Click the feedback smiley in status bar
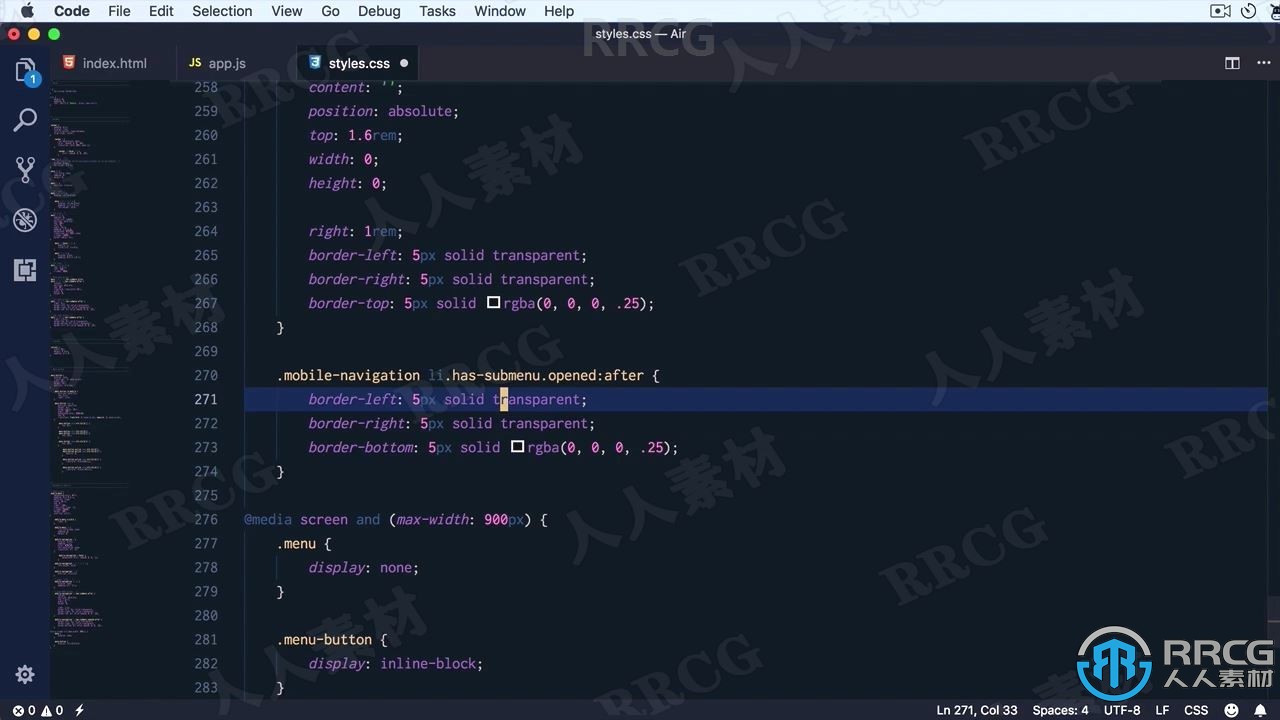The height and width of the screenshot is (720, 1280). [1231, 710]
